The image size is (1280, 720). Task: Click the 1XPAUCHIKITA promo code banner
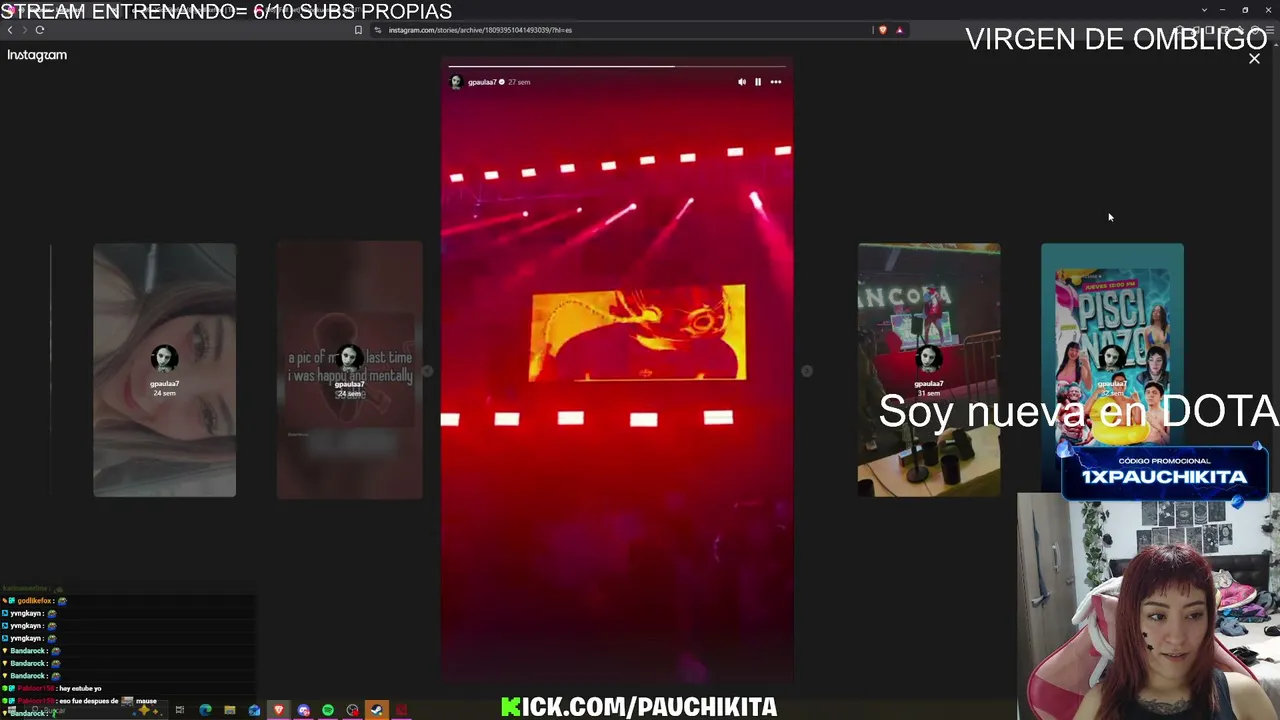1163,472
